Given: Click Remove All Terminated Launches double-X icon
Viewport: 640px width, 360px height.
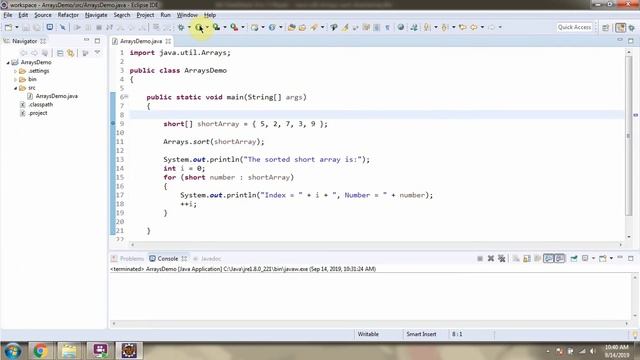Looking at the screenshot, I should click(x=502, y=258).
